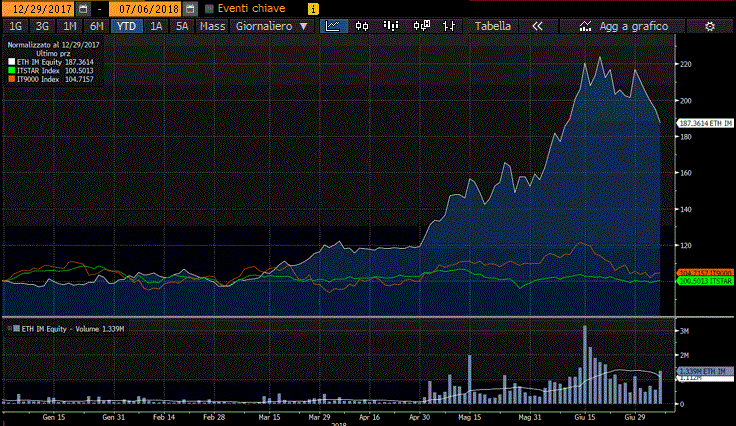Collapse panel with double-arrow icon
736x426 pixels.
click(x=537, y=26)
